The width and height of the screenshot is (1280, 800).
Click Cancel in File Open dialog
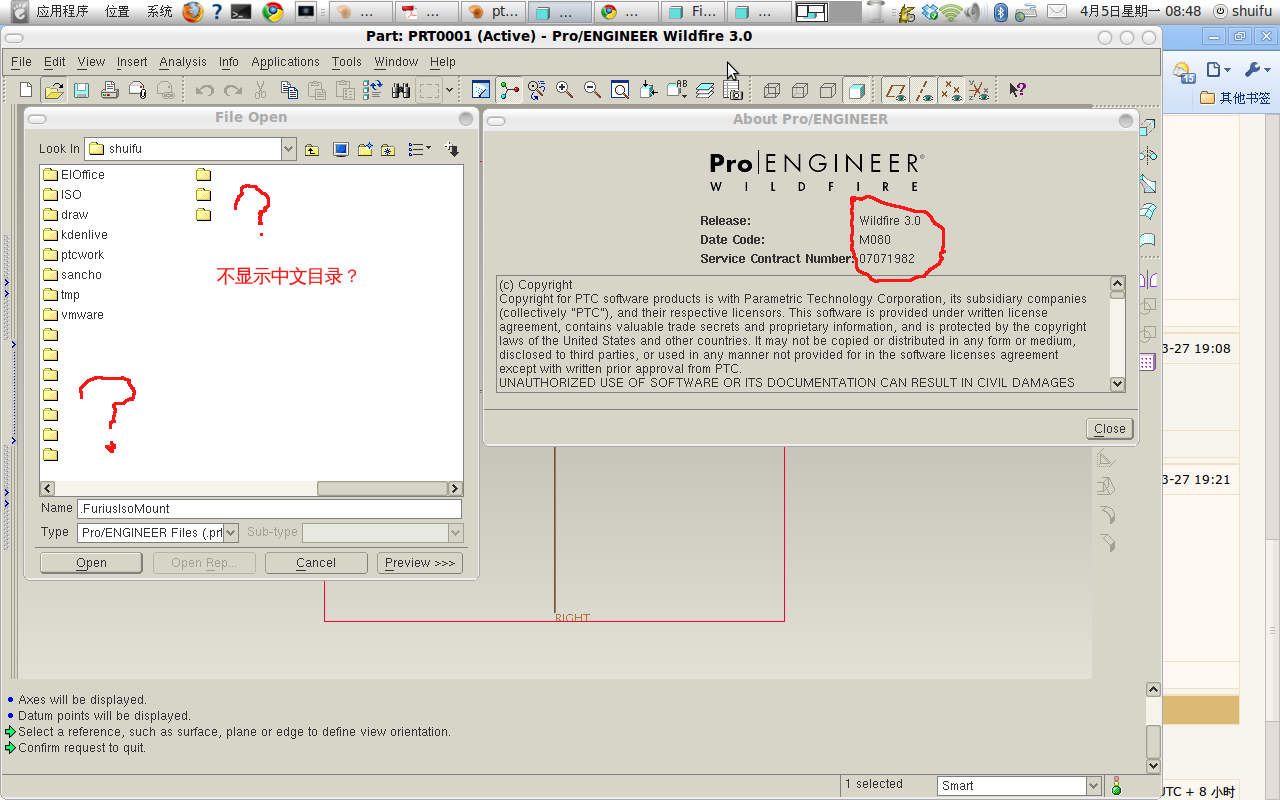coord(316,563)
